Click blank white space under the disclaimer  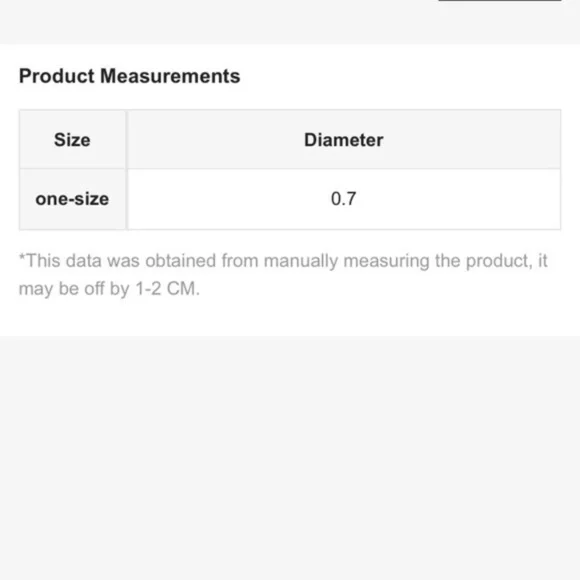click(290, 318)
